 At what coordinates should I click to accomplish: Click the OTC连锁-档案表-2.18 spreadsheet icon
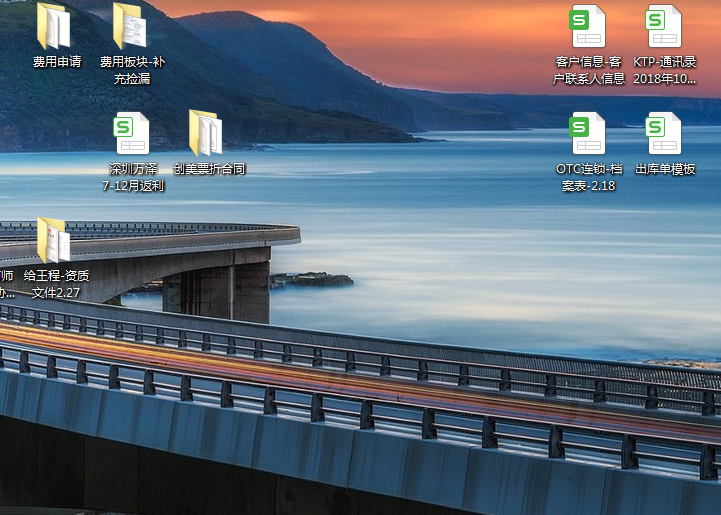pyautogui.click(x=588, y=133)
